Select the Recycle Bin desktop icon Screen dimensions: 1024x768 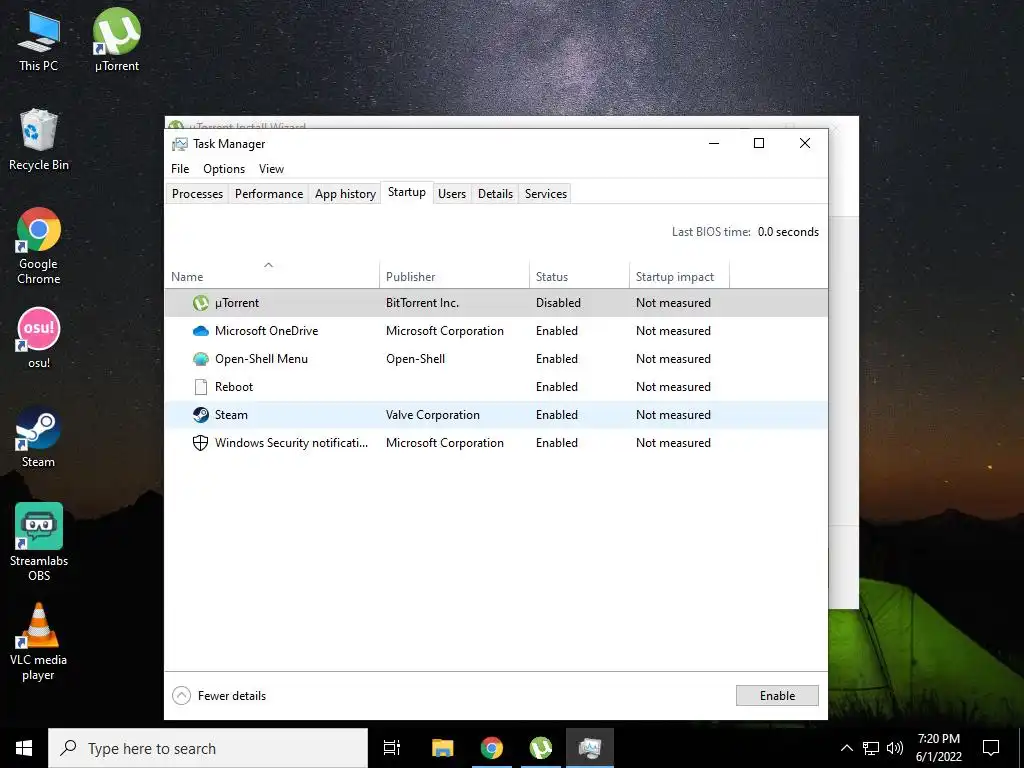pyautogui.click(x=39, y=140)
